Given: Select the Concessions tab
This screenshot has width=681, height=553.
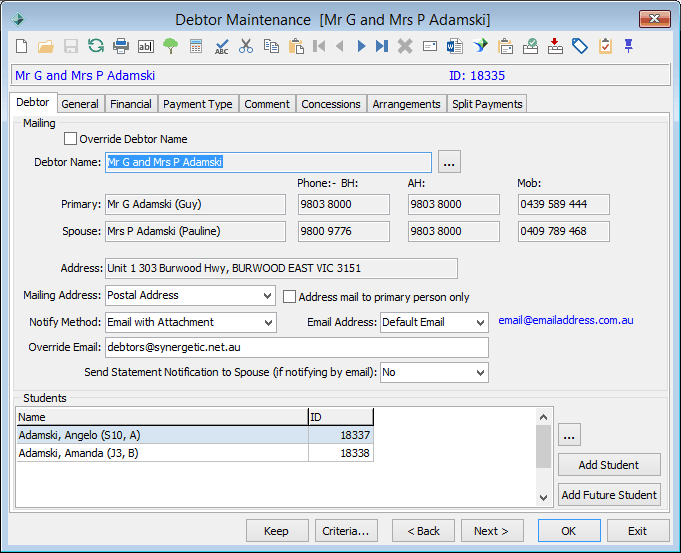Looking at the screenshot, I should (331, 104).
